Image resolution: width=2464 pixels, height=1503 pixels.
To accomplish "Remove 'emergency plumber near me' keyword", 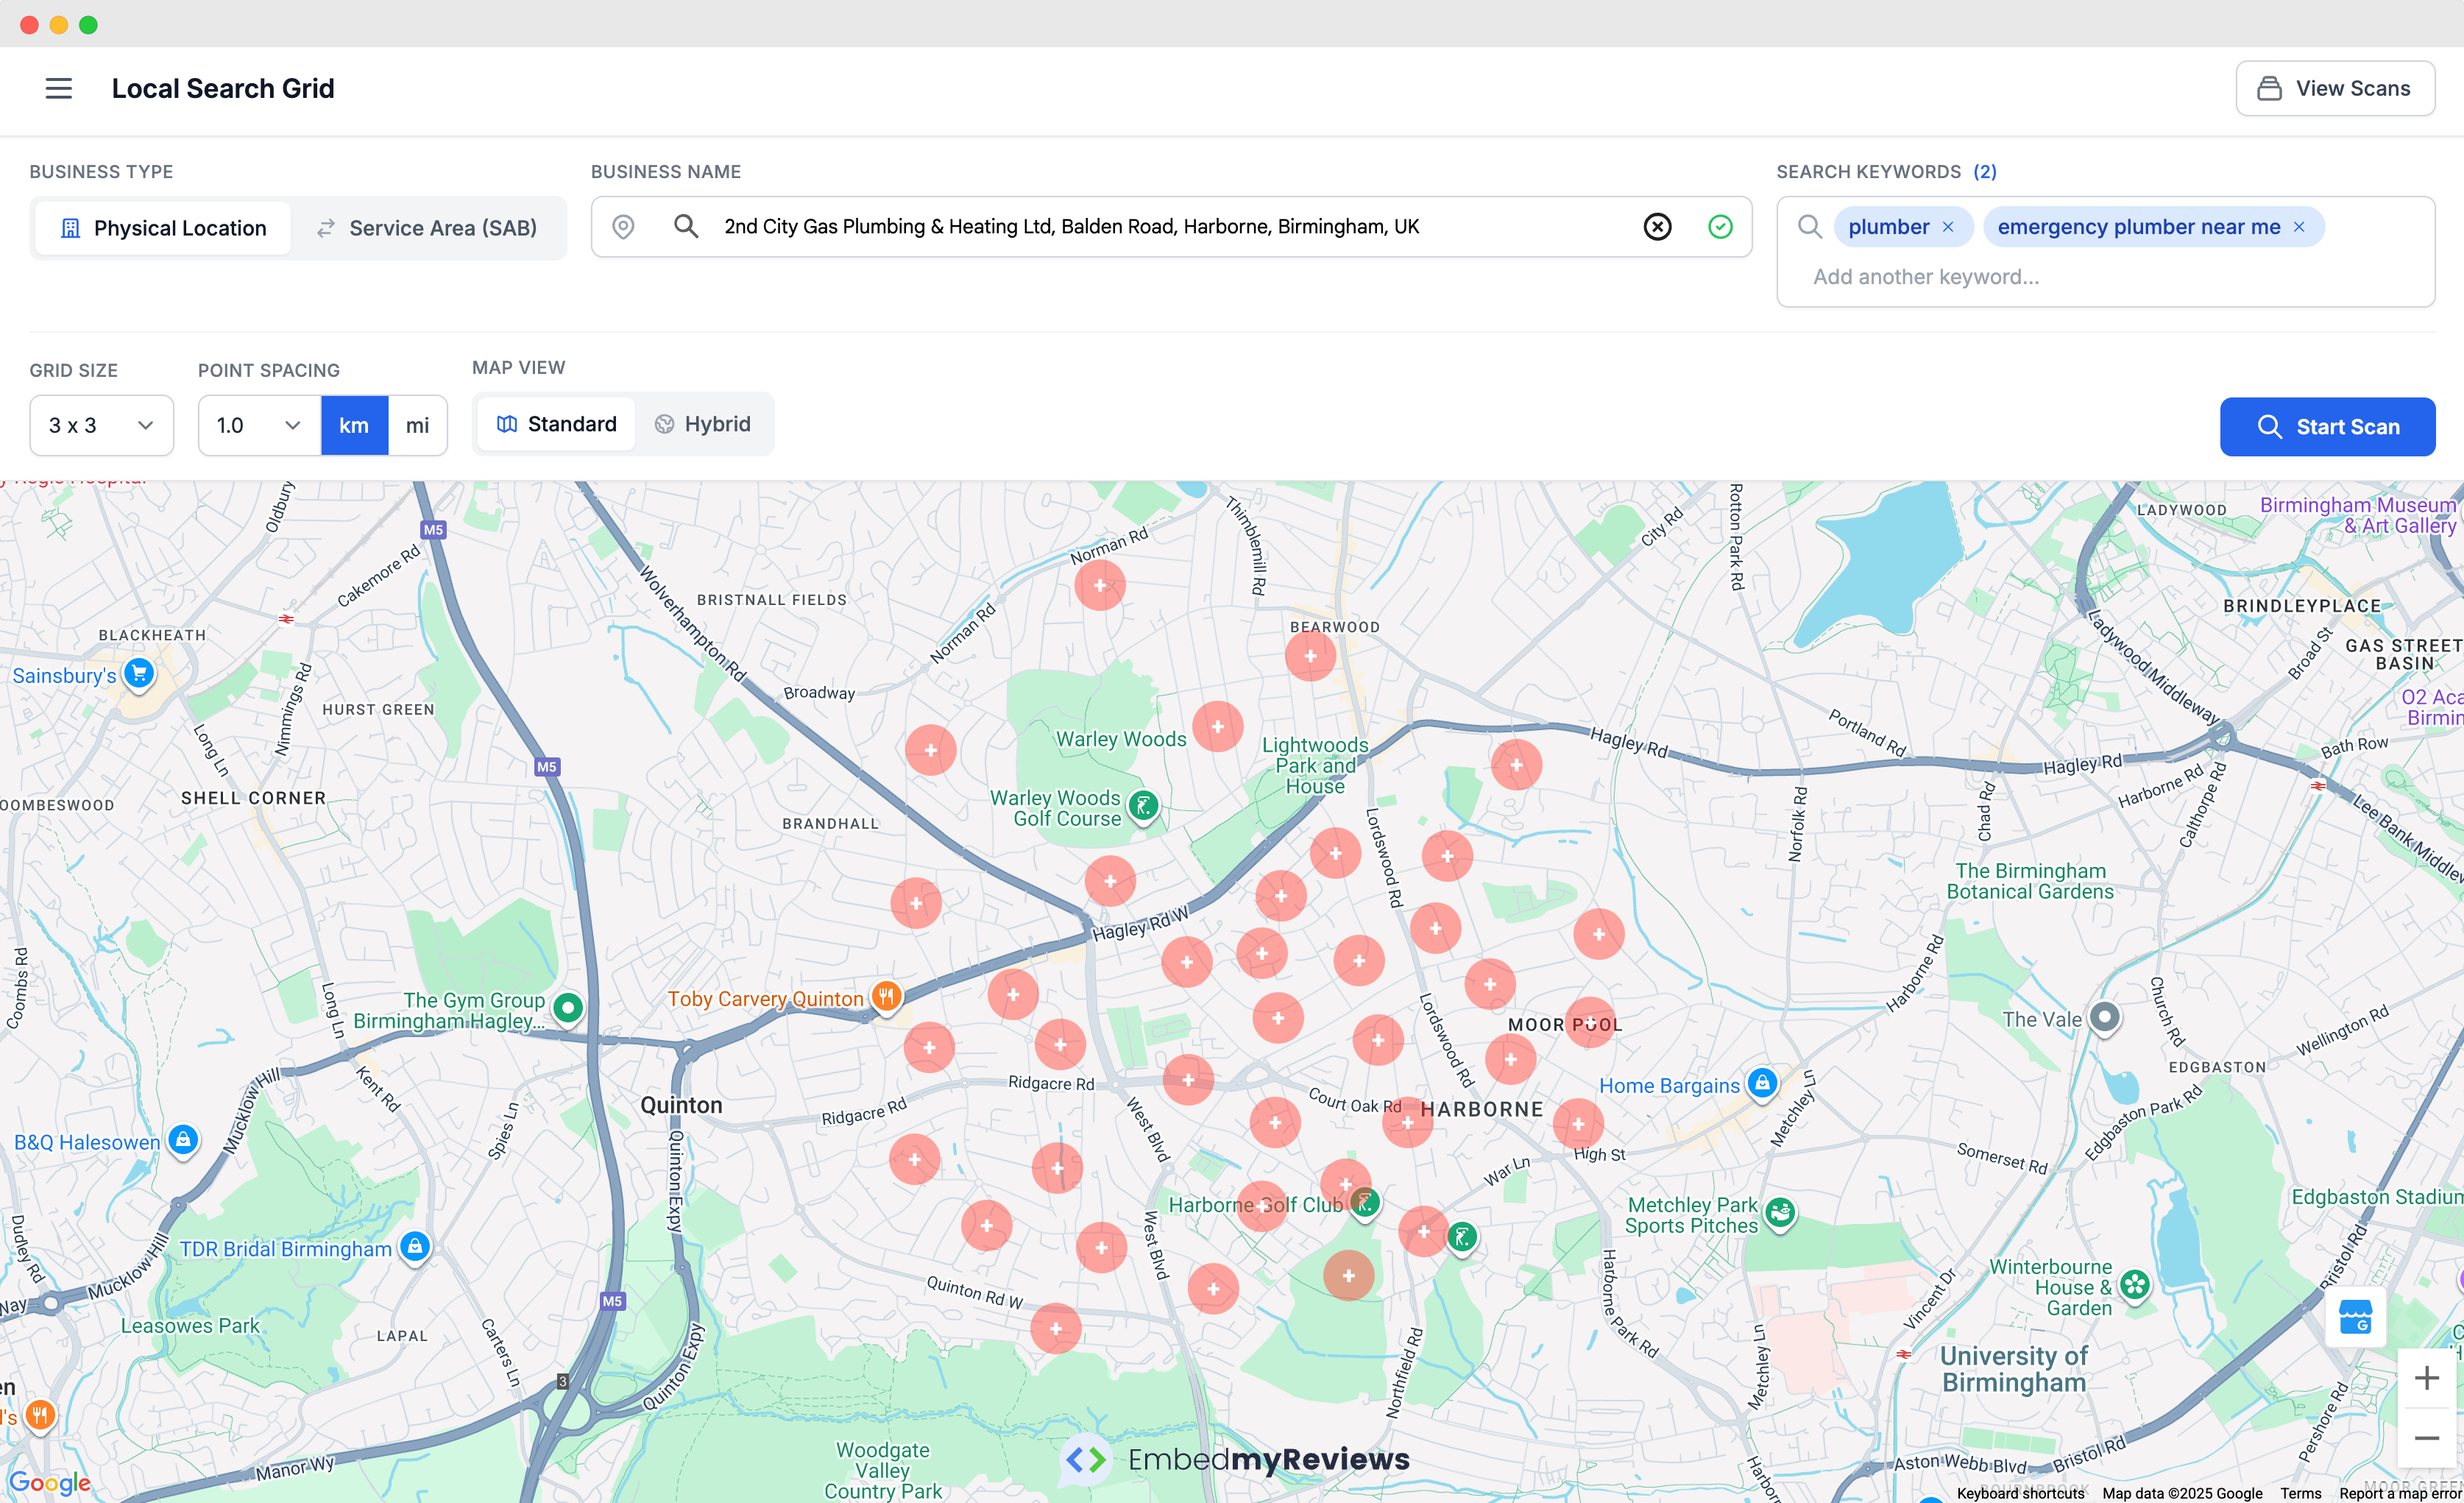I will coord(2299,227).
